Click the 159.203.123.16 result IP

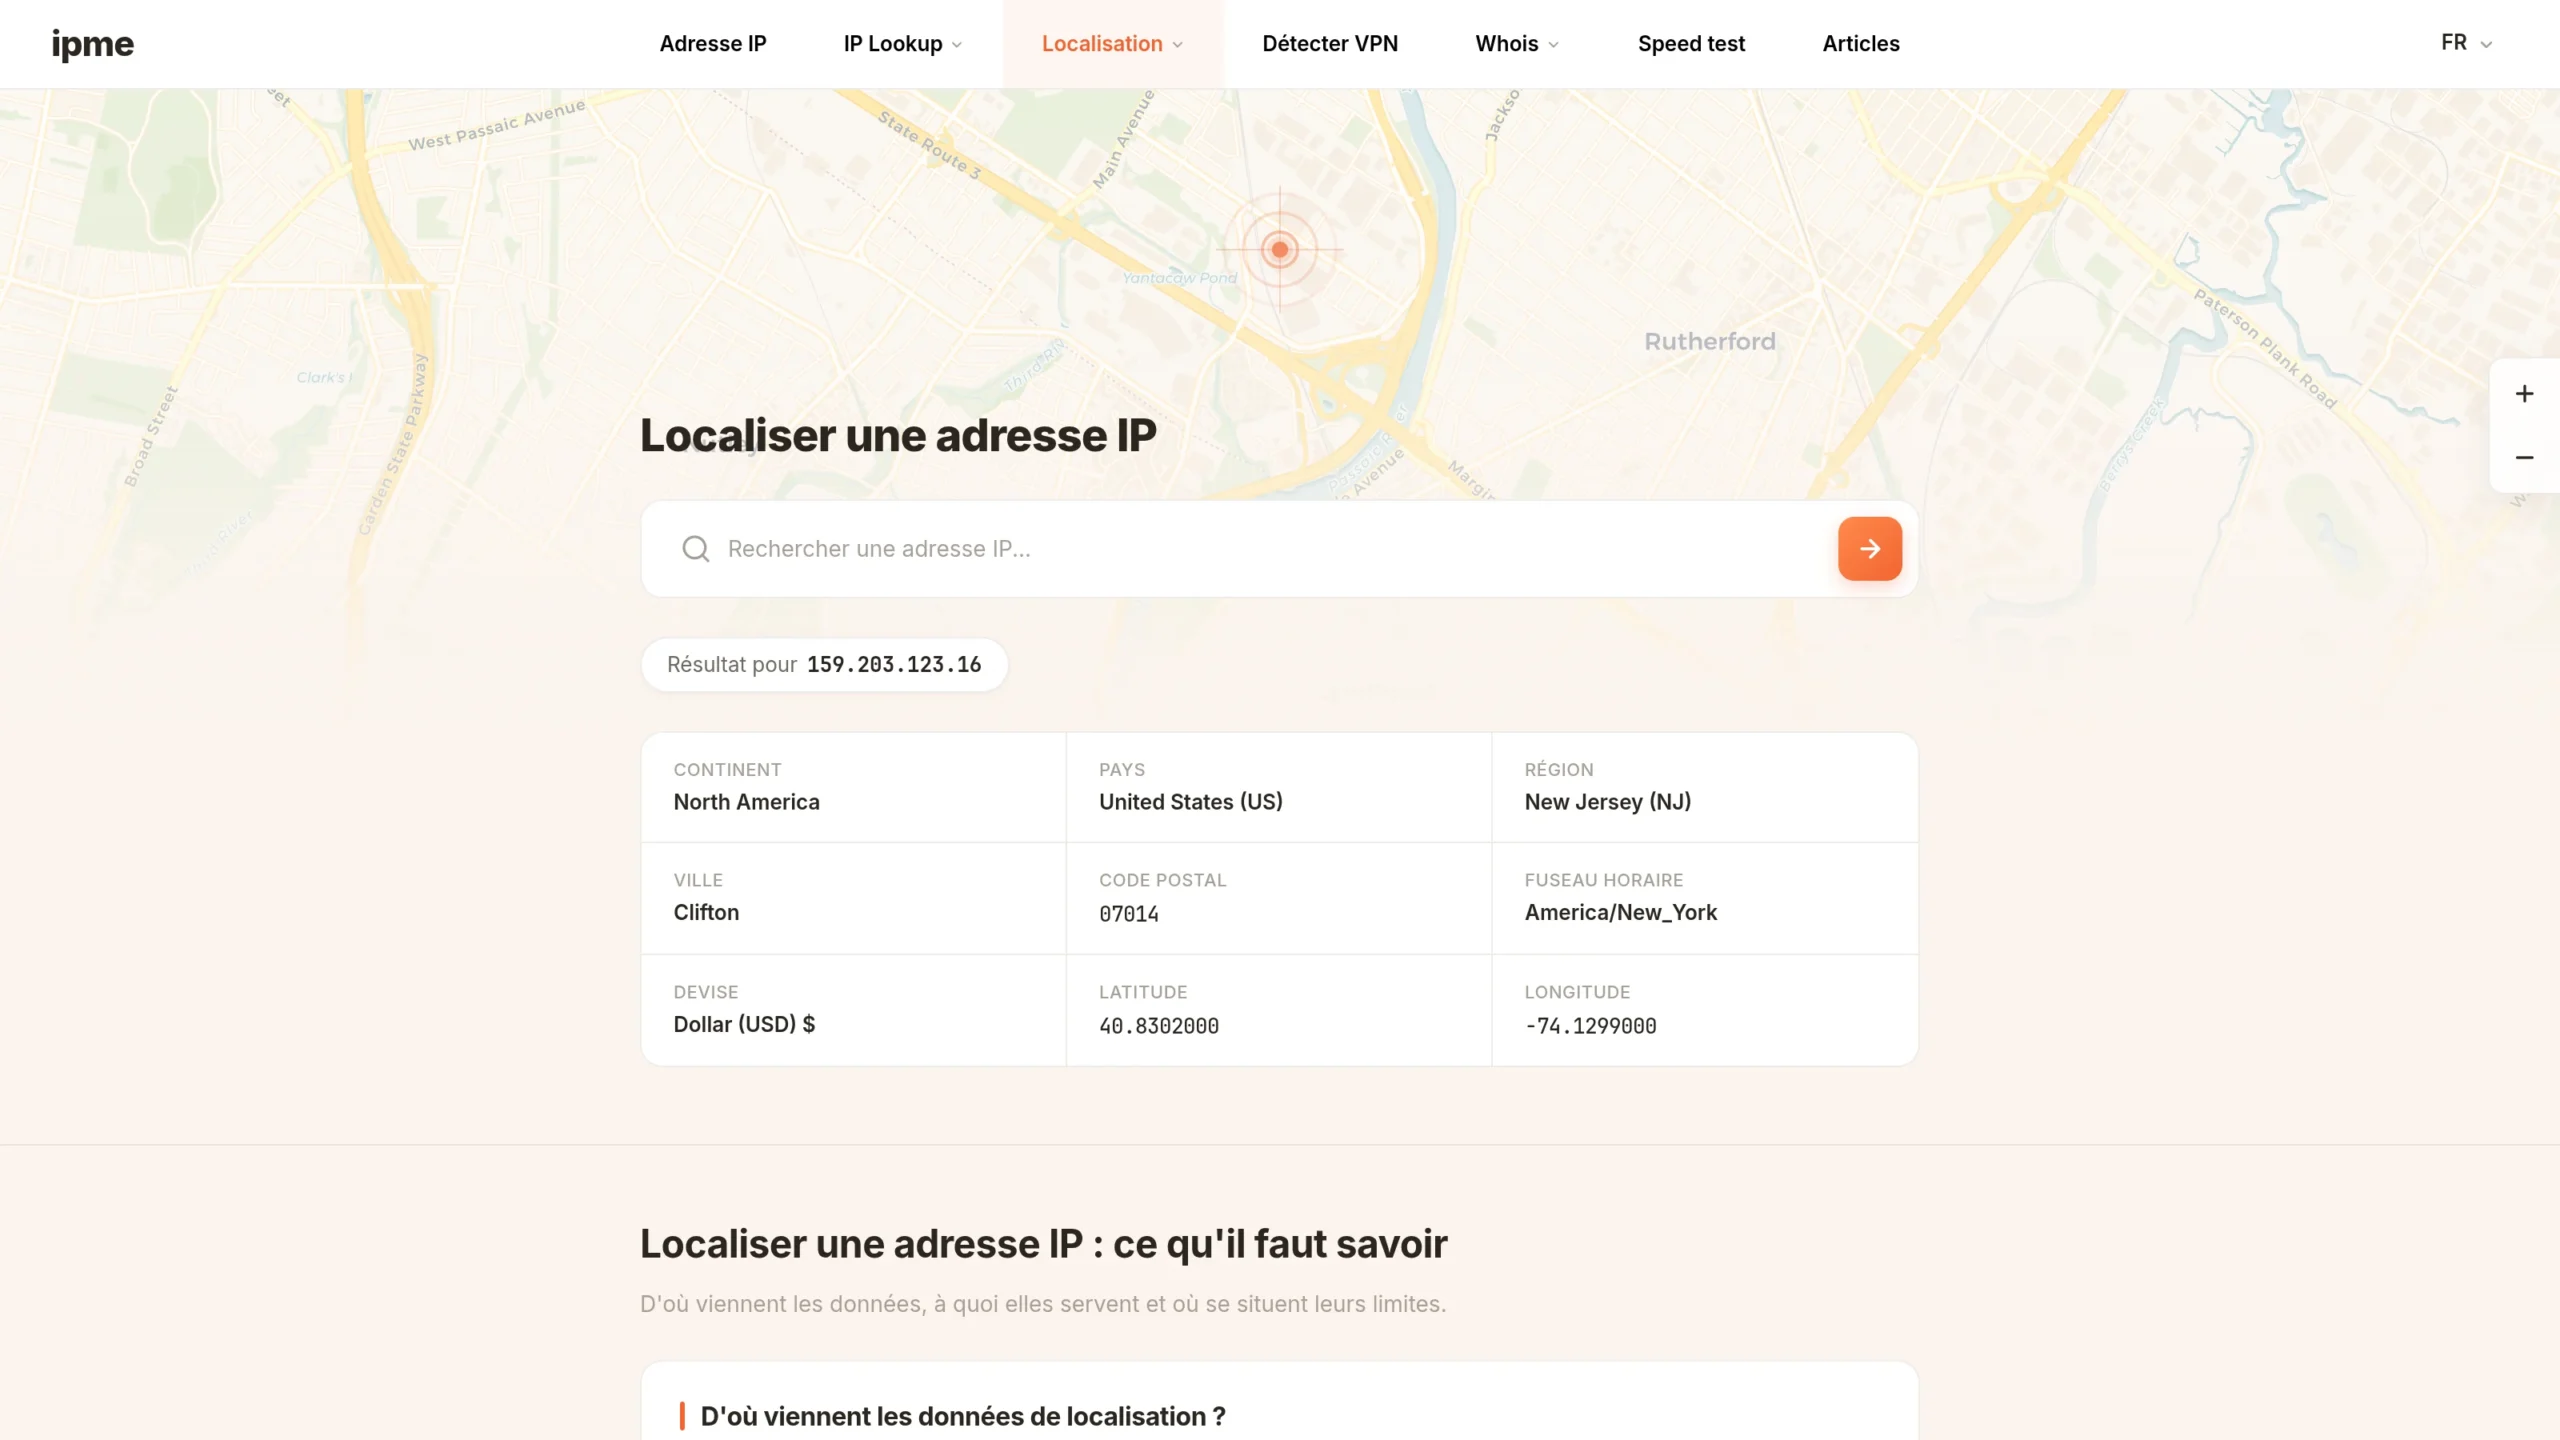click(894, 665)
